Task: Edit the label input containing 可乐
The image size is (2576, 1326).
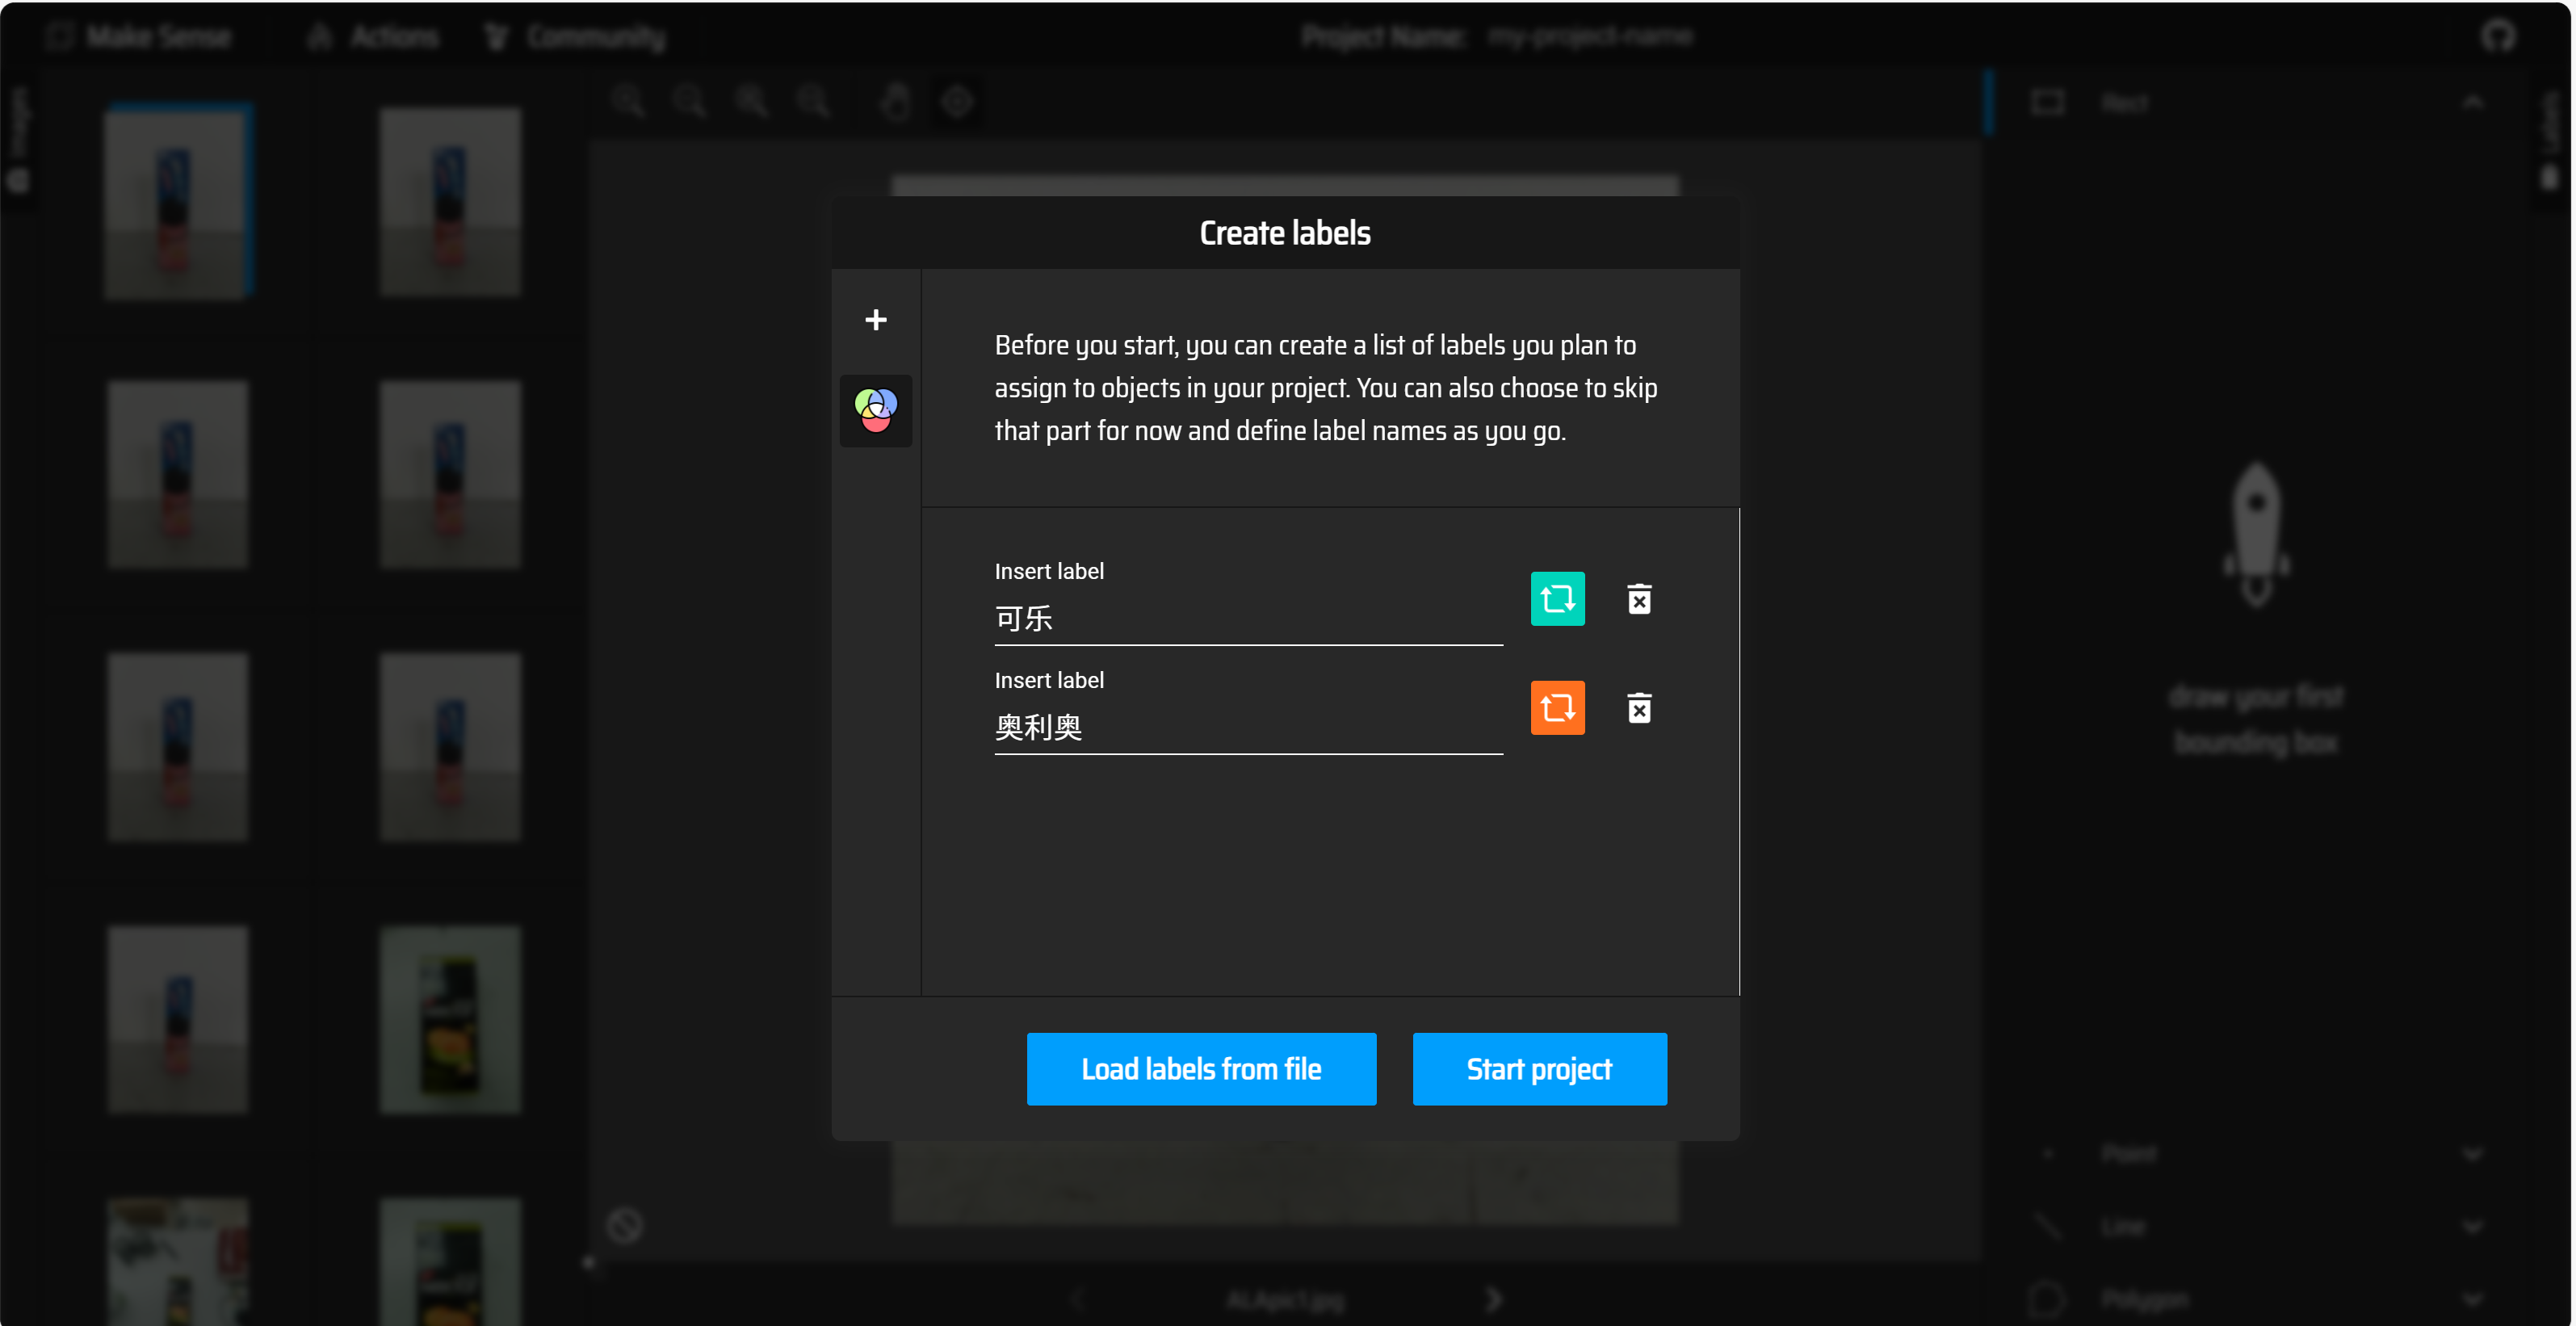Action: click(1248, 619)
